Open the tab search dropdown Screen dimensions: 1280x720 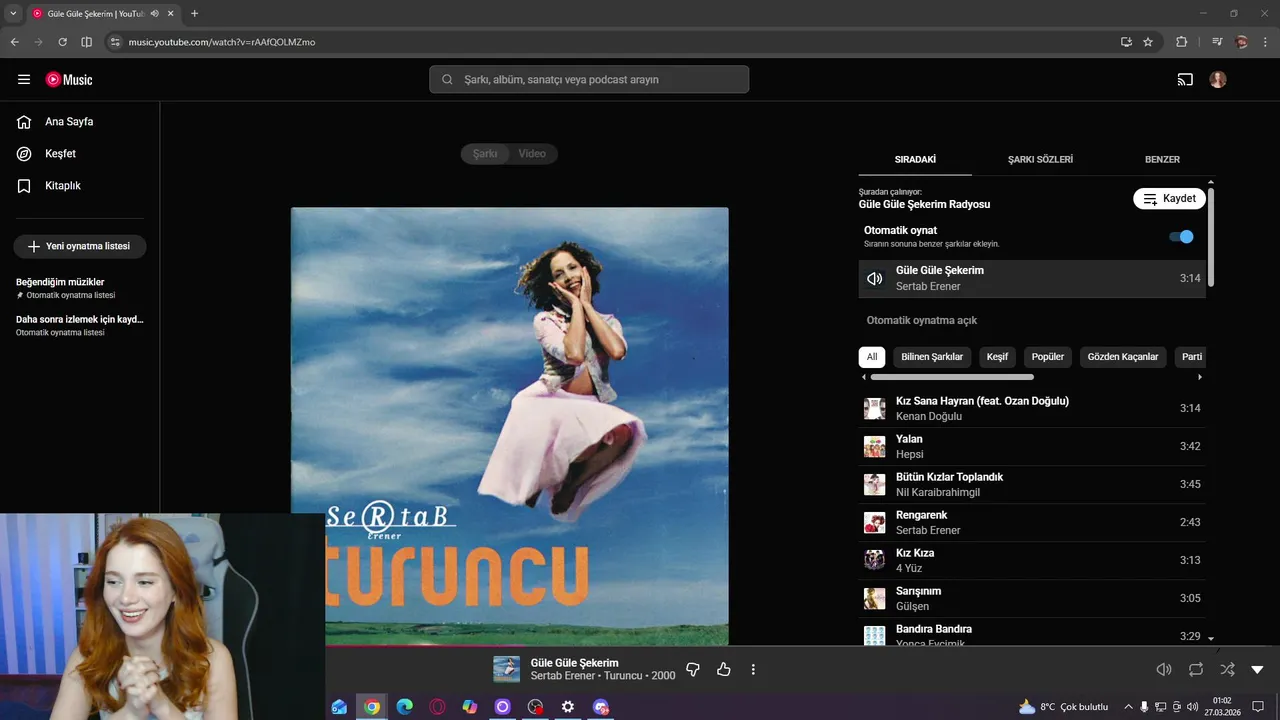click(13, 13)
